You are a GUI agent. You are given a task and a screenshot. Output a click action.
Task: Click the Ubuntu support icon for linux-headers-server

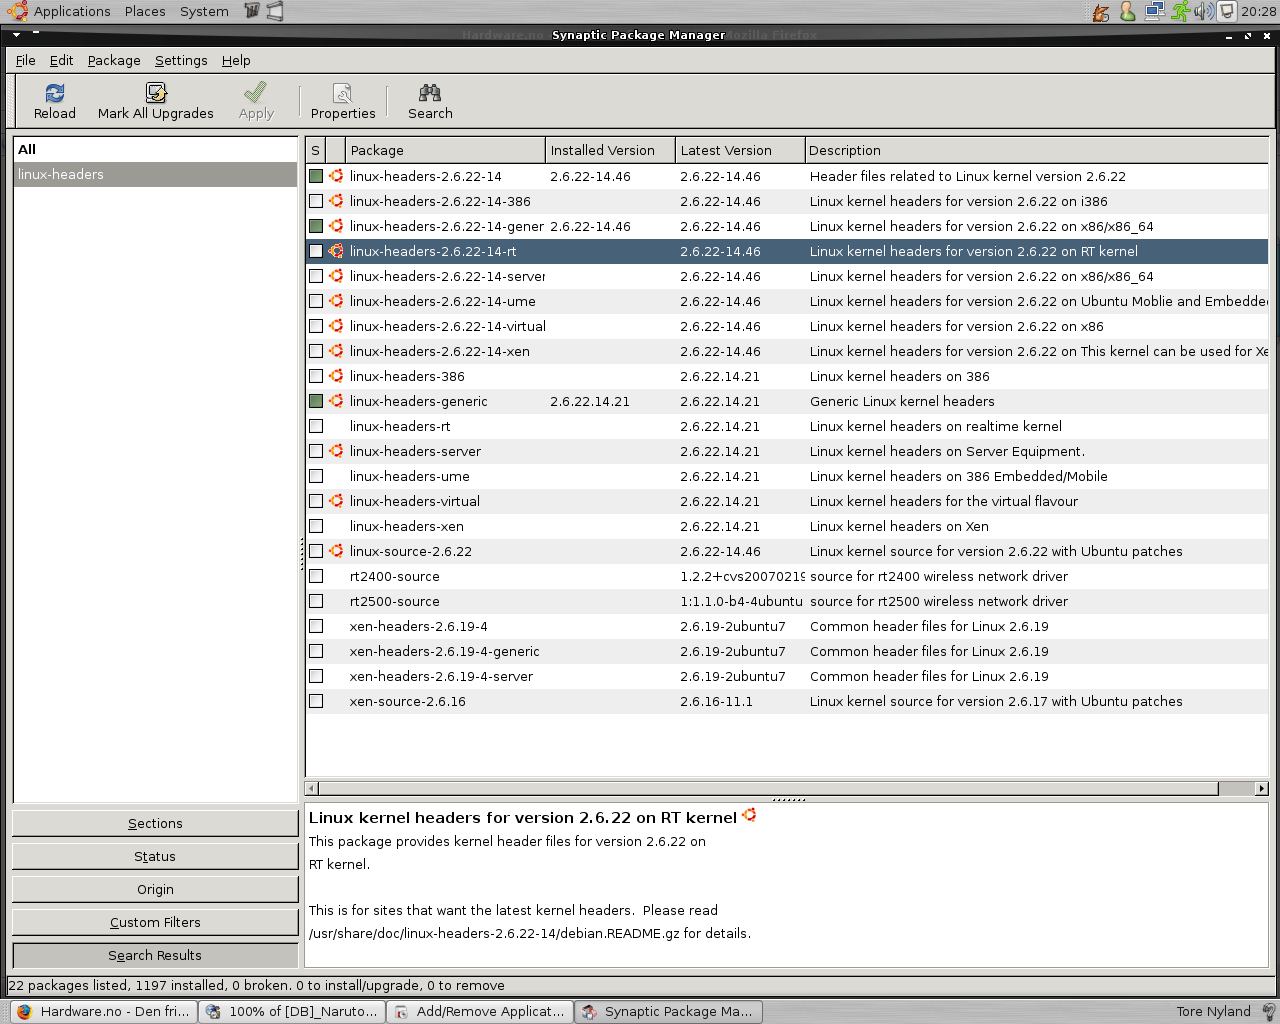(x=336, y=451)
